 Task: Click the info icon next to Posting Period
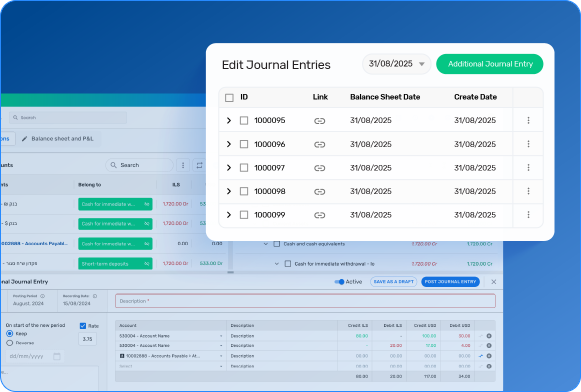(43, 296)
